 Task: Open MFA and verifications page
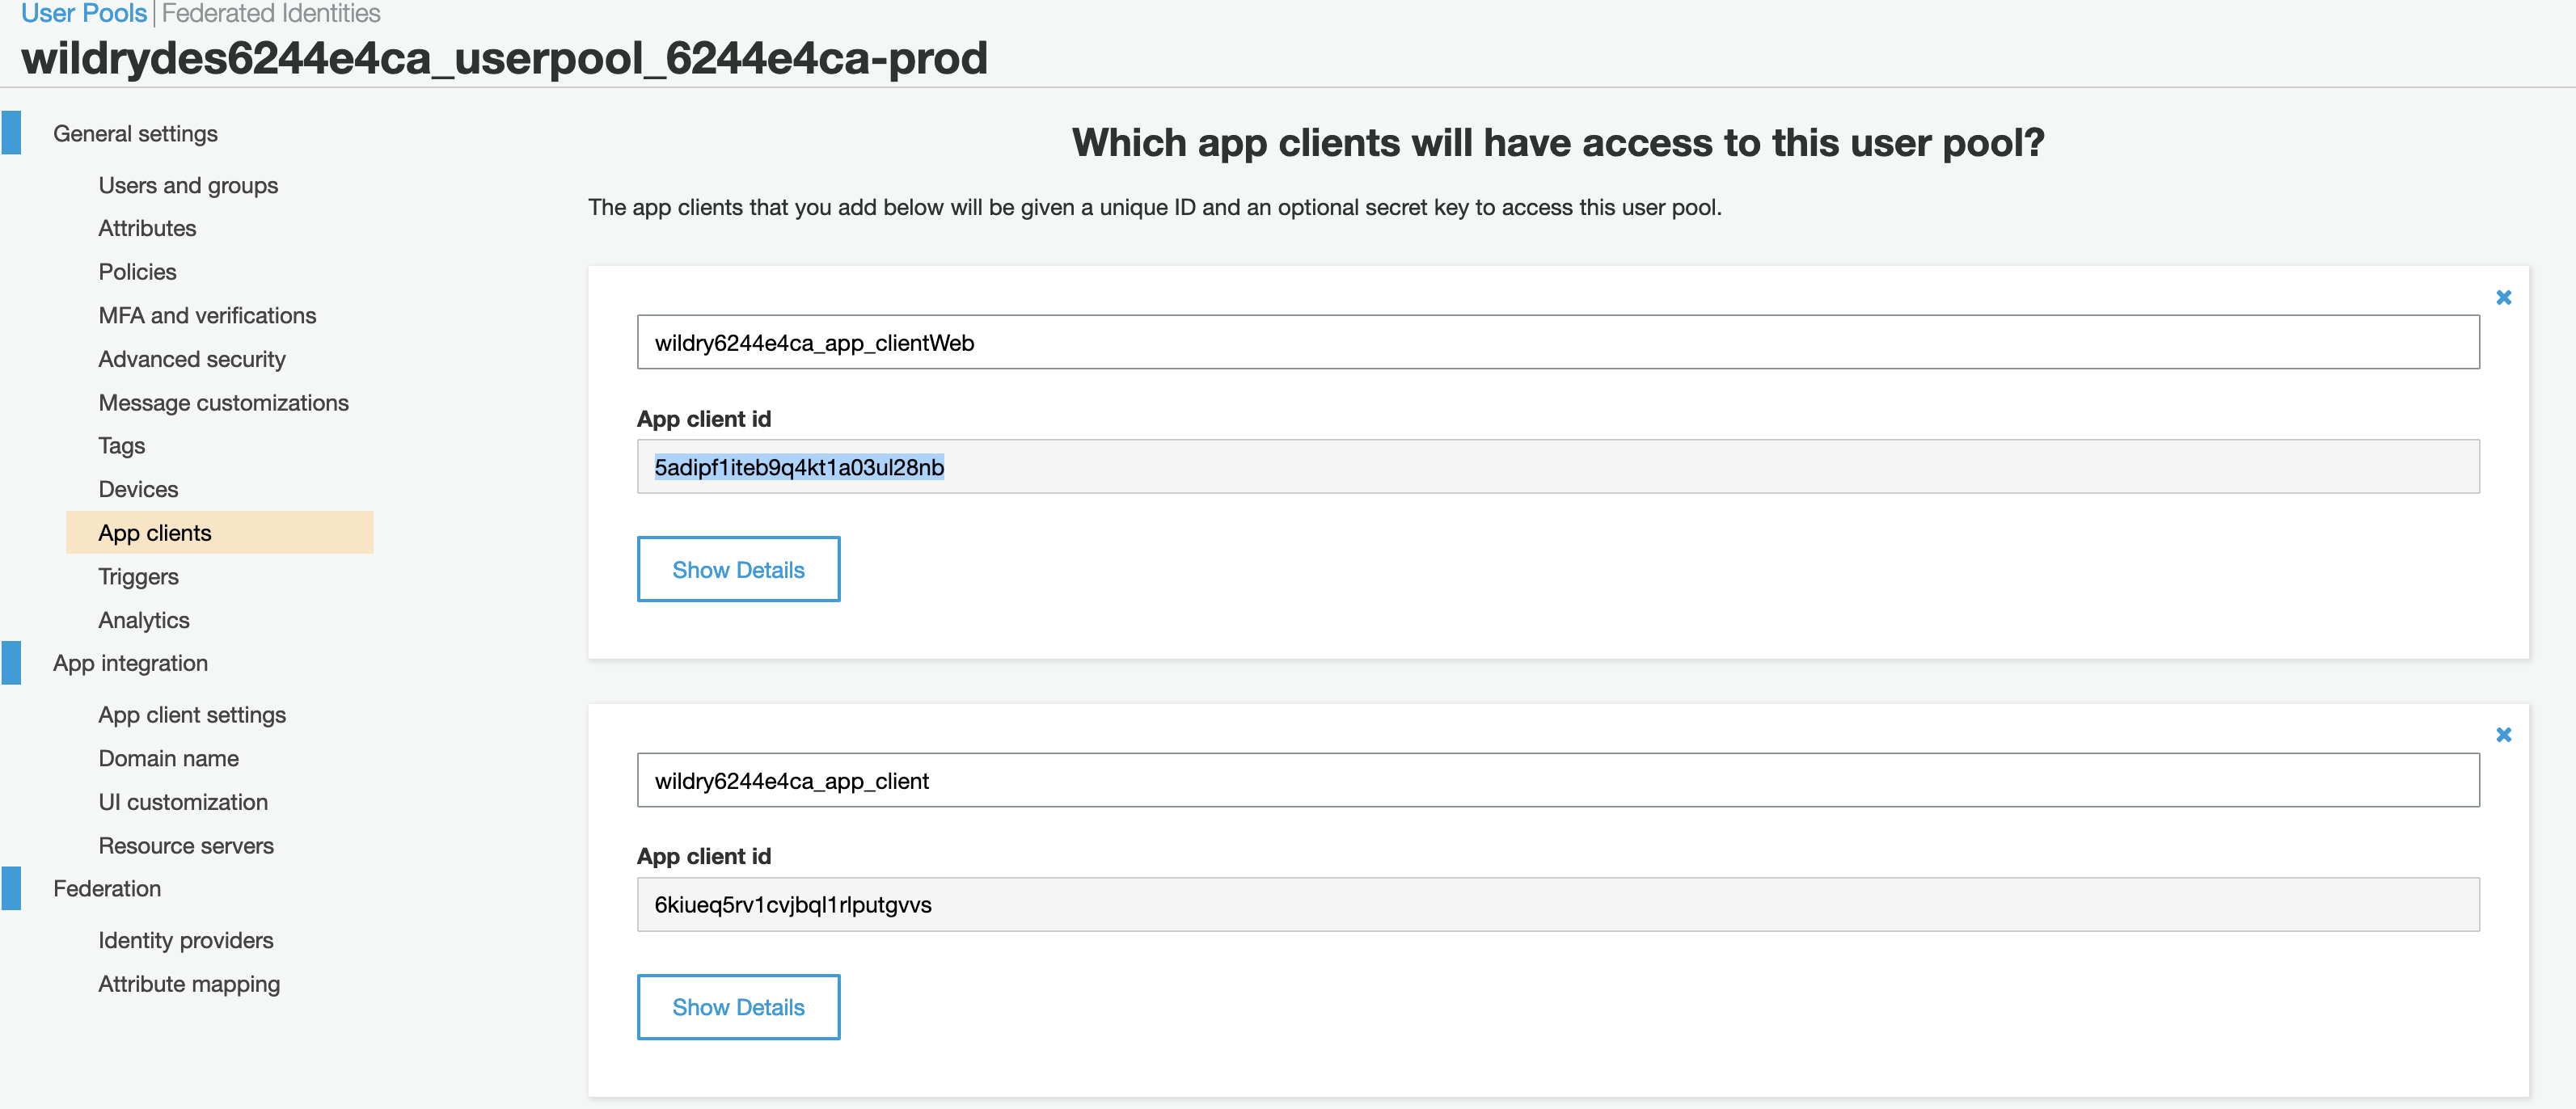coord(207,315)
